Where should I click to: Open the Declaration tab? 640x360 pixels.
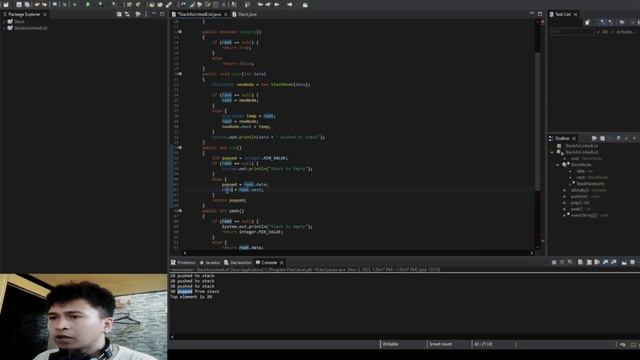click(x=238, y=263)
